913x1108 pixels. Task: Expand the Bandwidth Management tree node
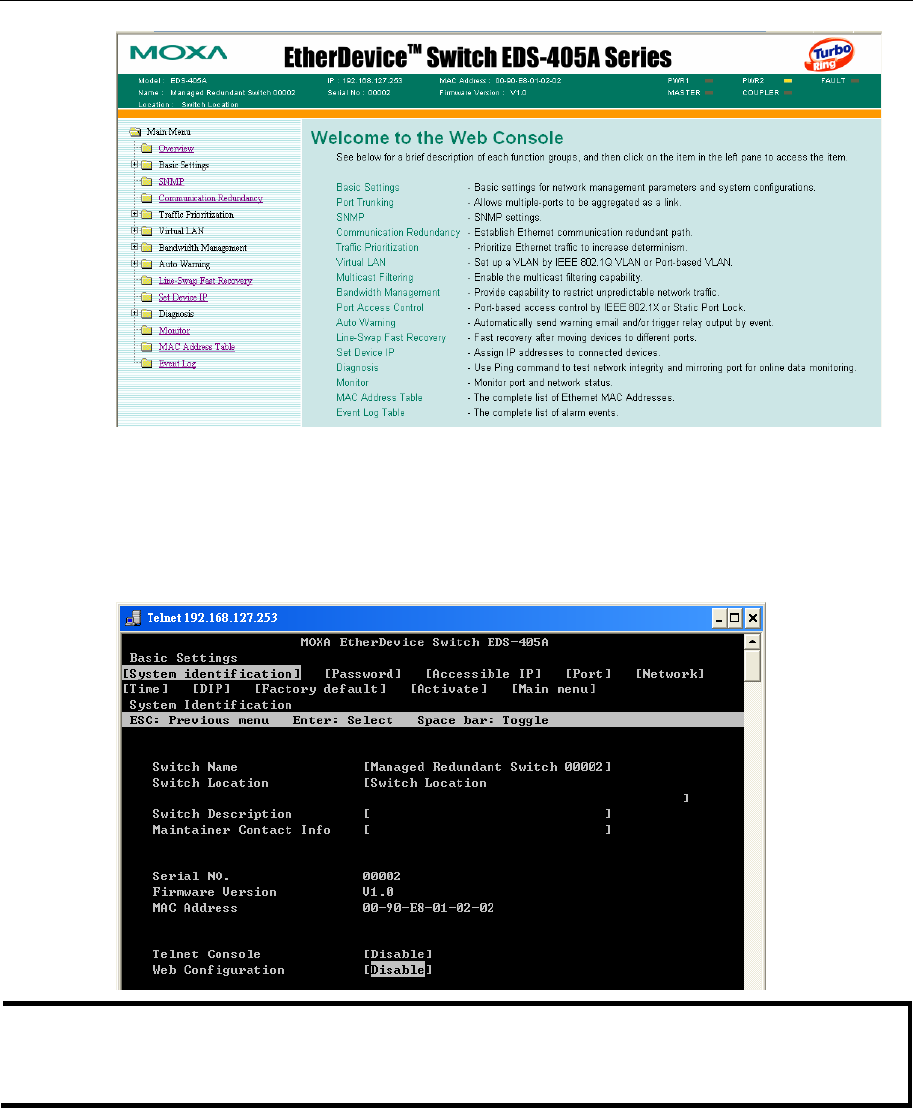click(134, 247)
